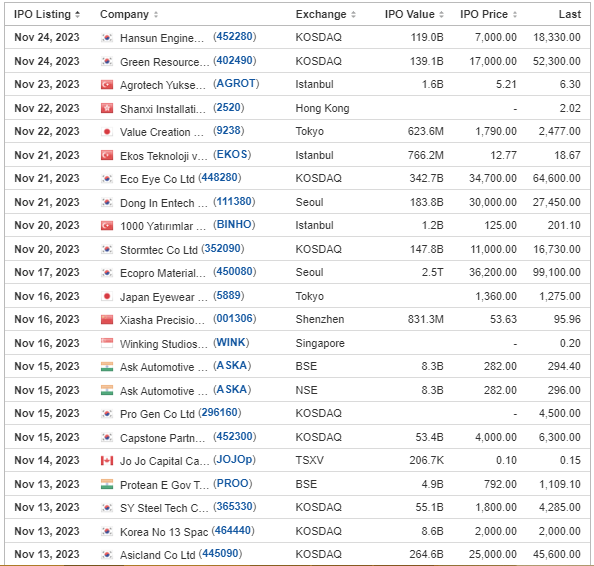The image size is (594, 566).
Task: Open ticker link 450080 for Ecopro Materials
Action: pos(234,271)
